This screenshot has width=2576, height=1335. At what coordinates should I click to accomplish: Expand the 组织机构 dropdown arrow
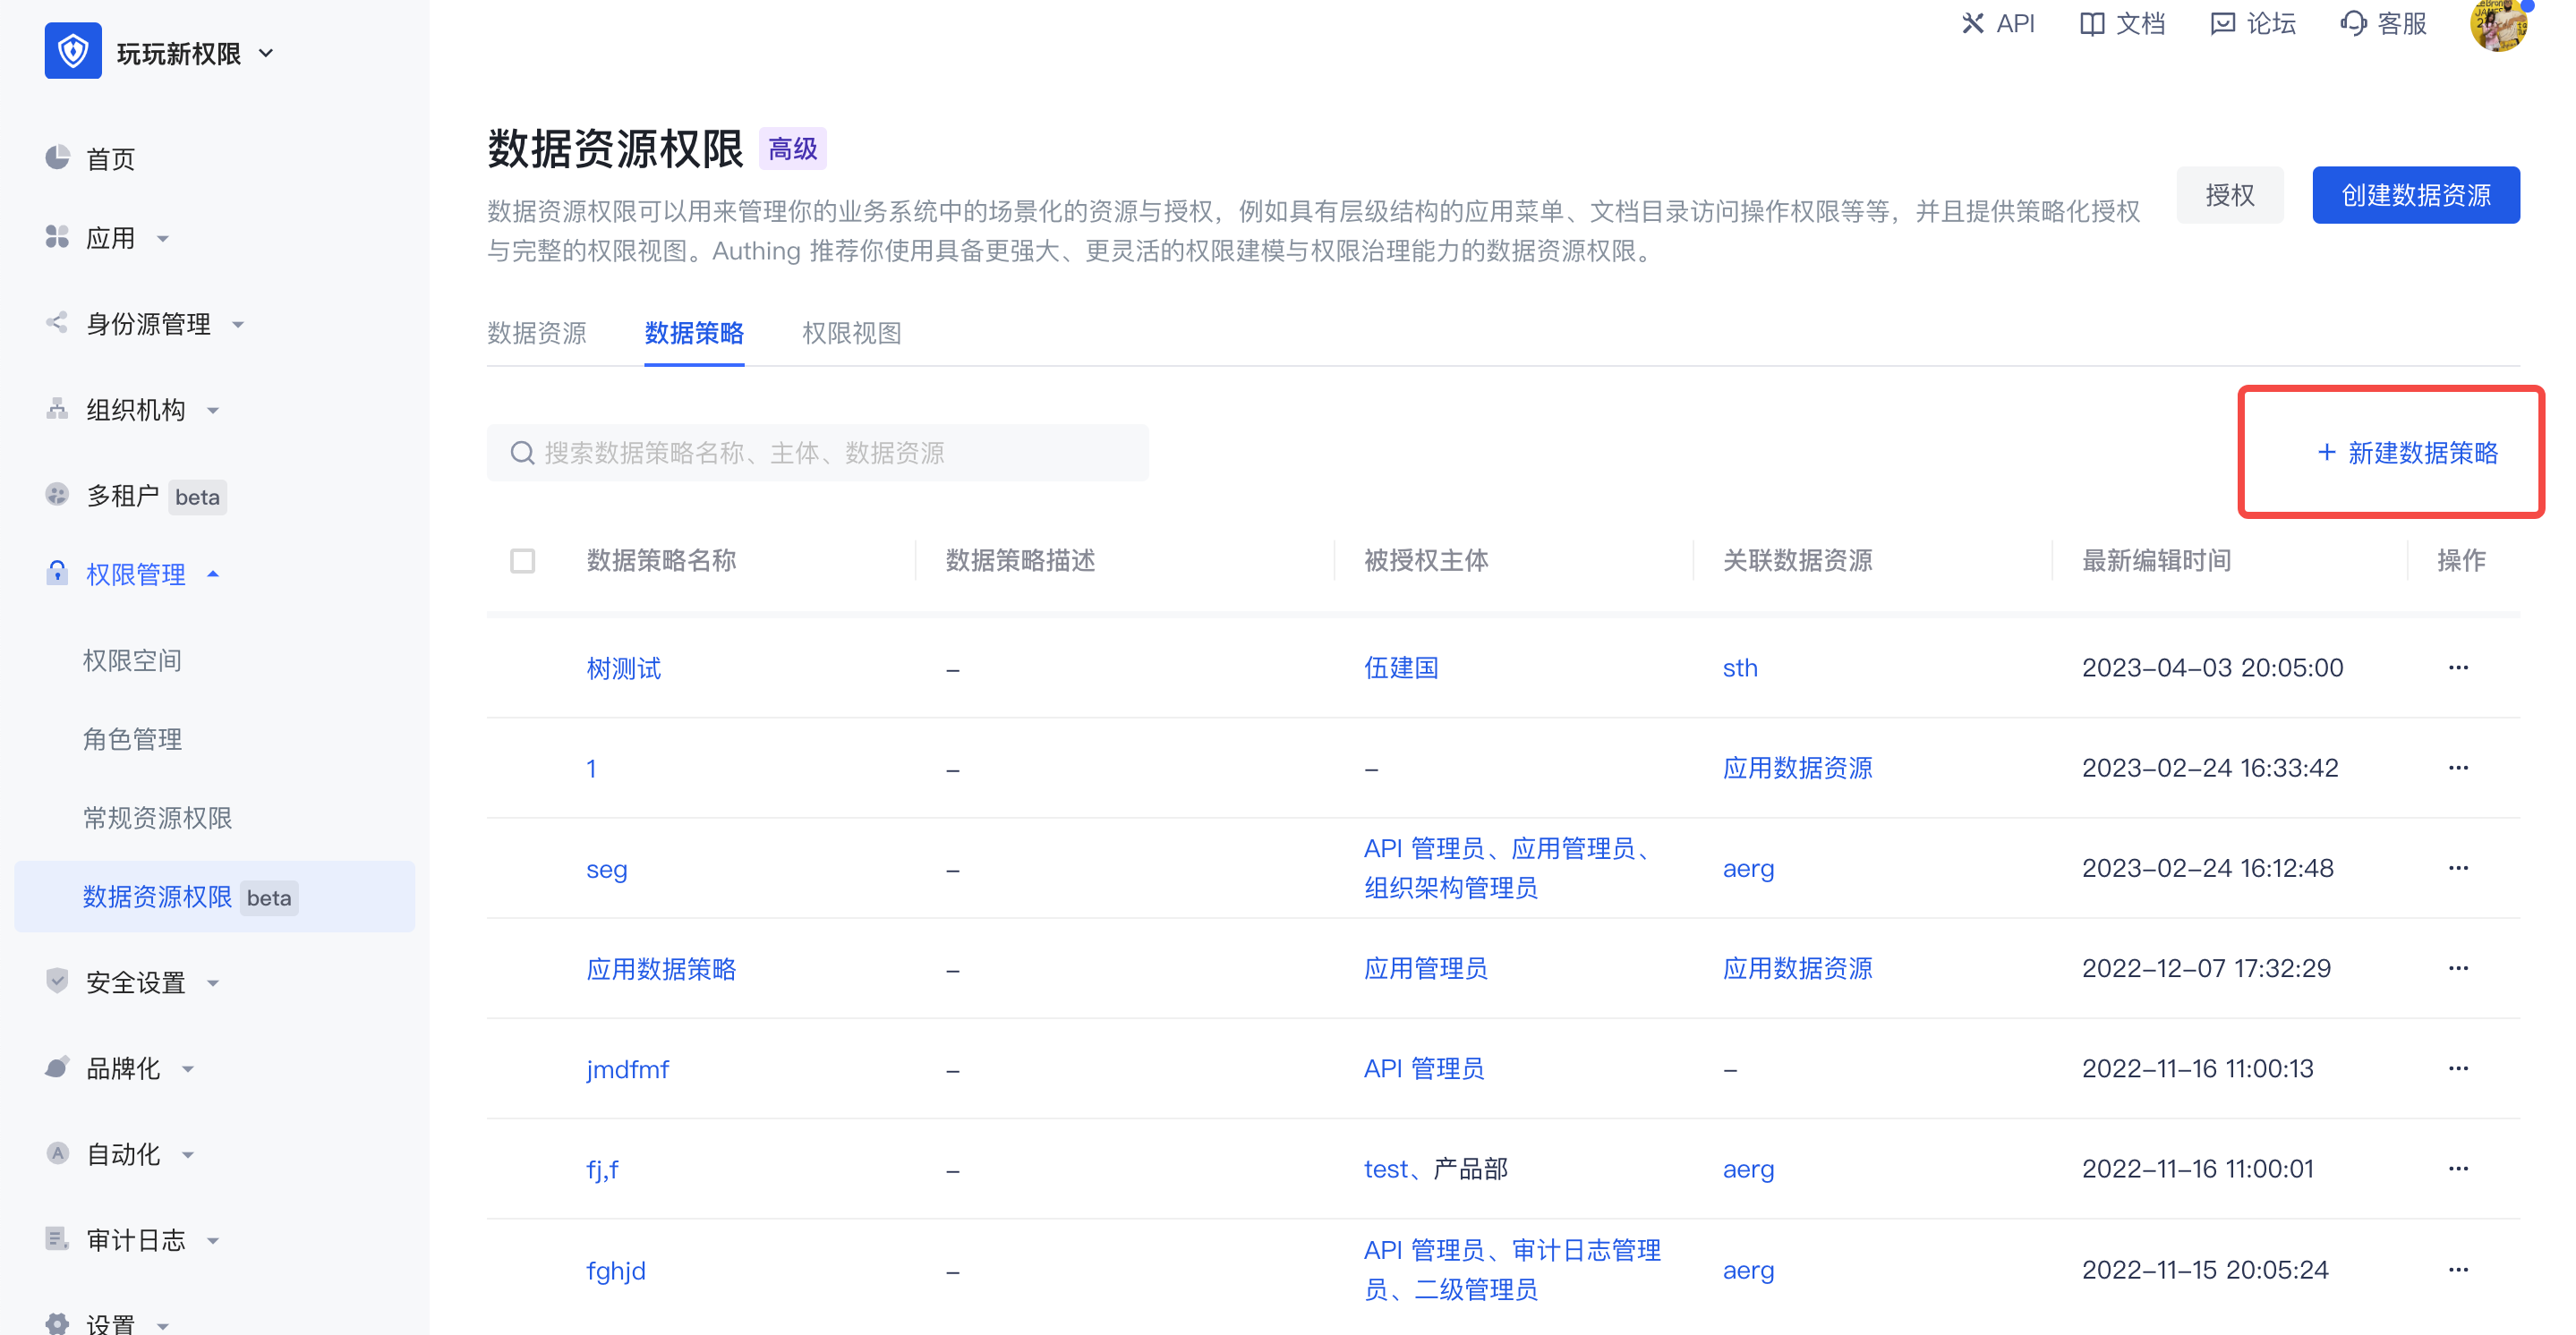[x=213, y=410]
